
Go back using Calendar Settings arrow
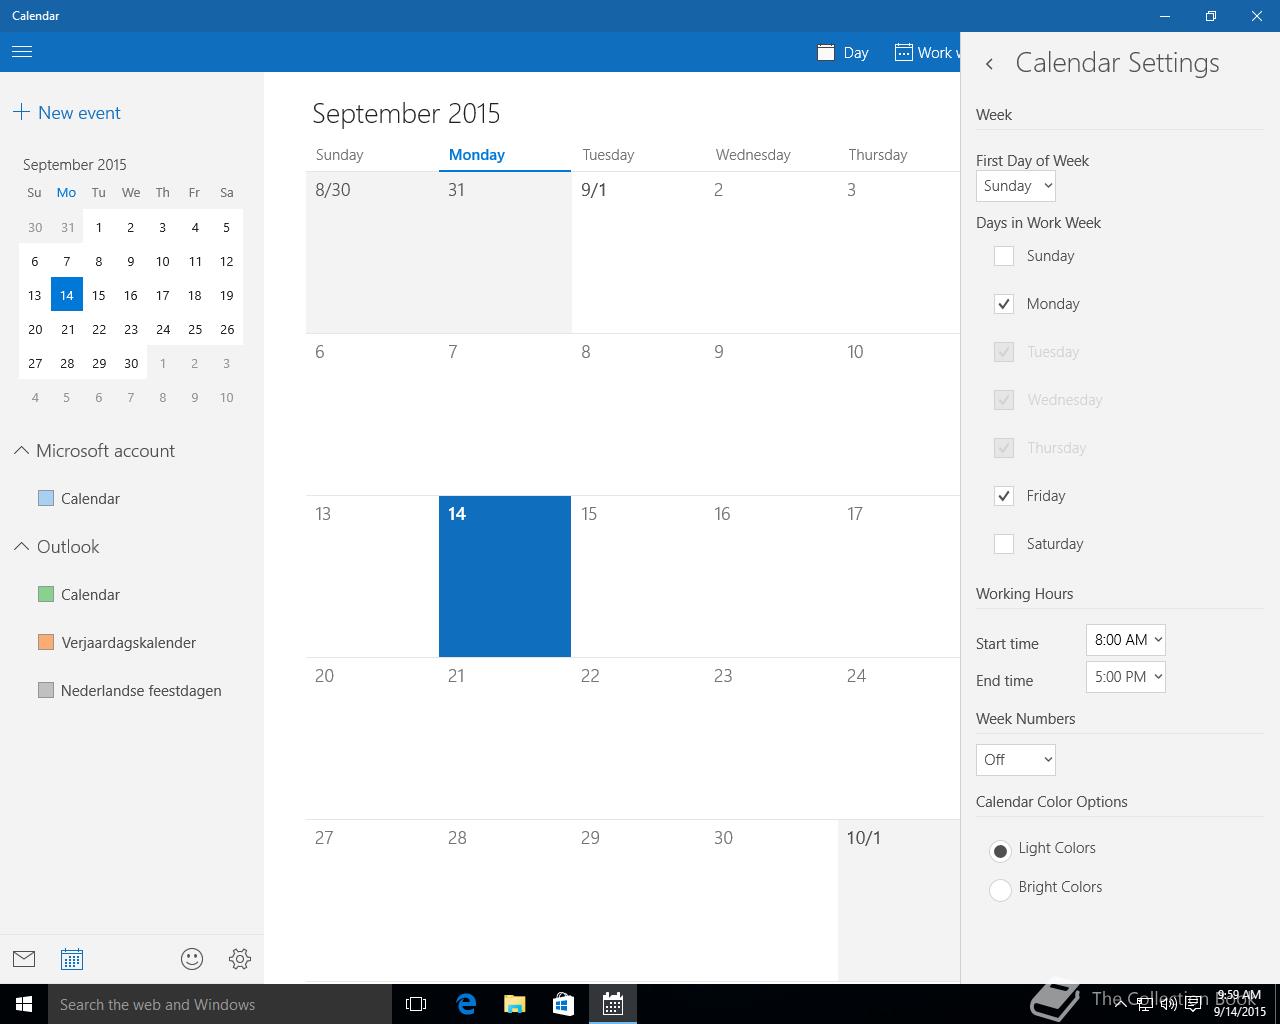click(x=989, y=63)
